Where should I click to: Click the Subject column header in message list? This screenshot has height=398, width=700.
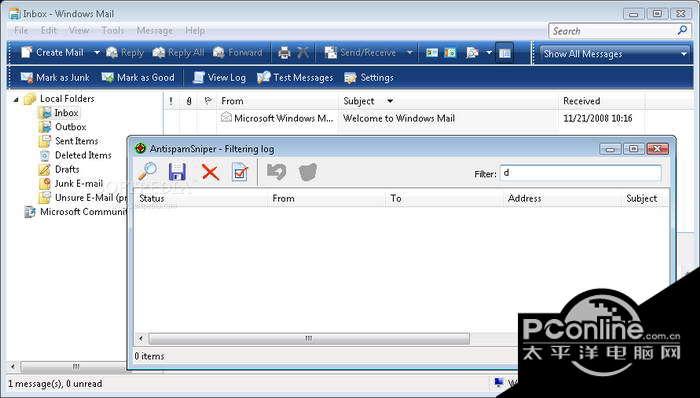(x=448, y=101)
